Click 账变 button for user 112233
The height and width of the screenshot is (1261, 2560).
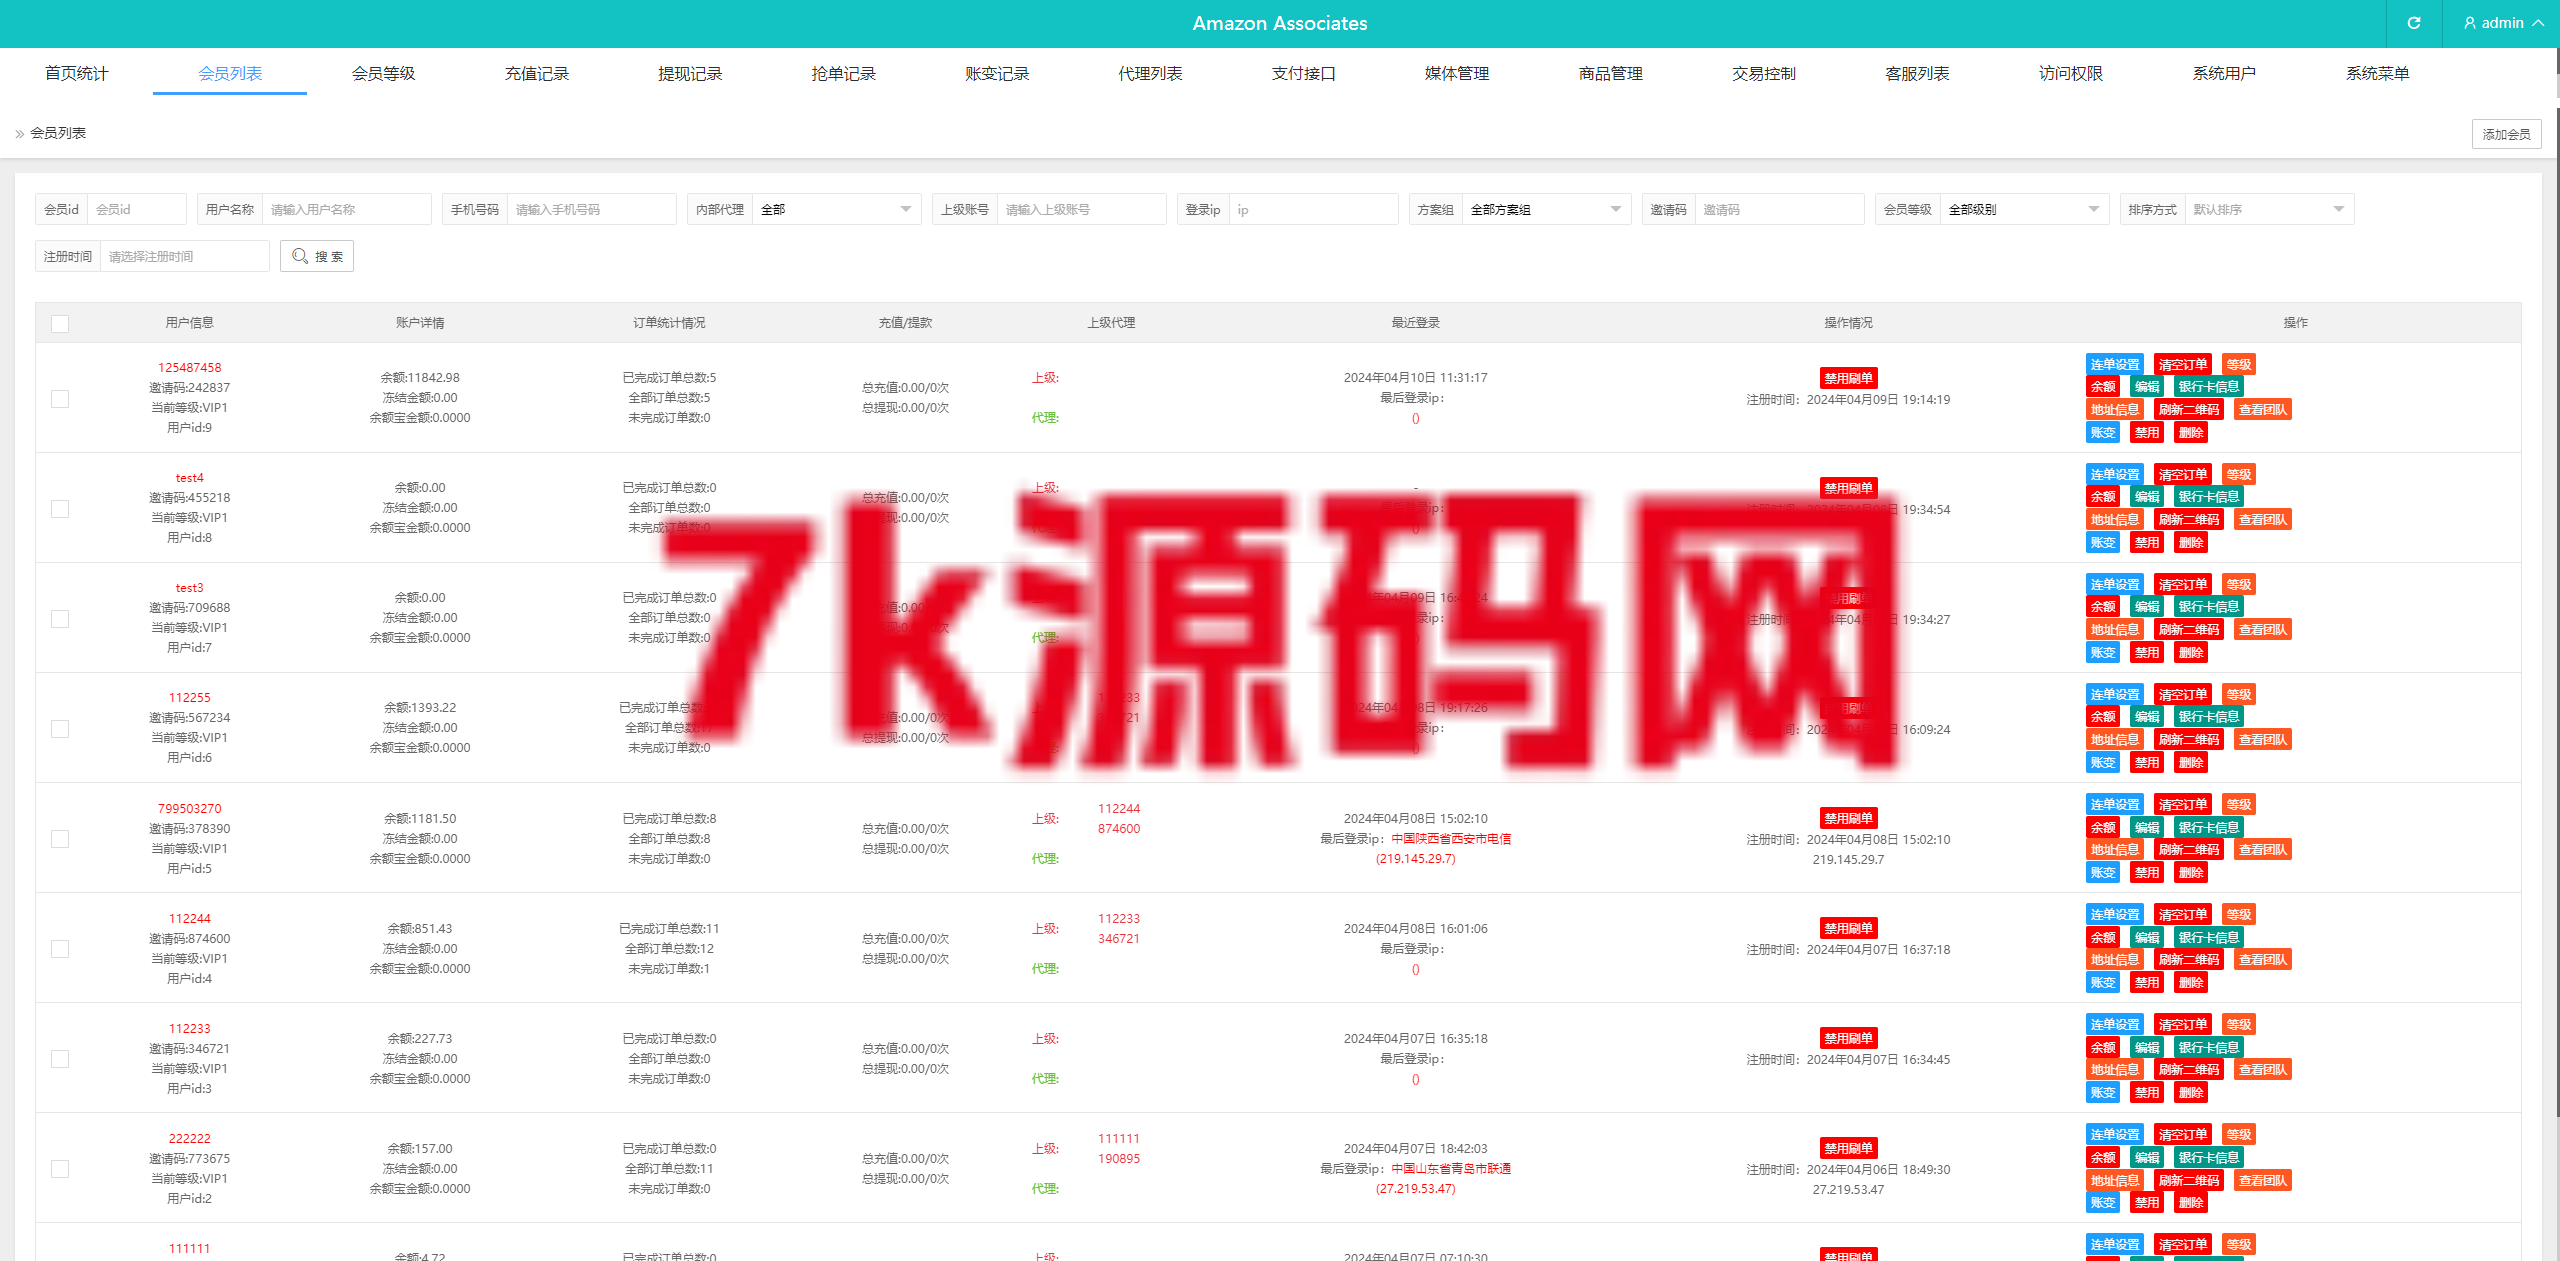click(2103, 1092)
